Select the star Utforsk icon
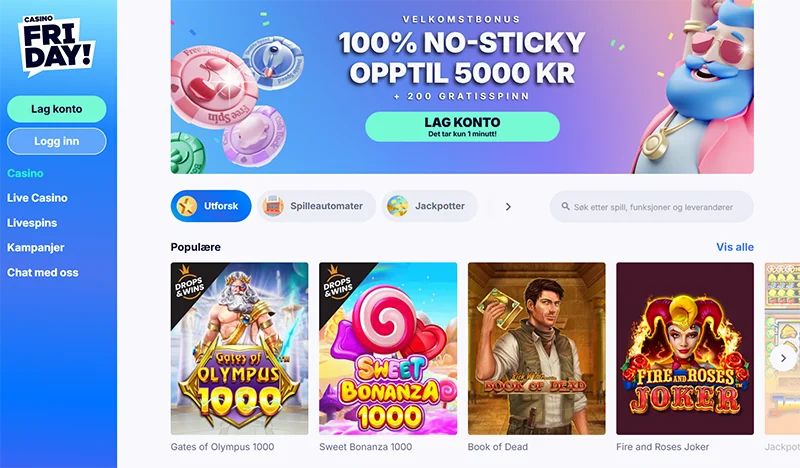This screenshot has width=800, height=468. coord(187,206)
